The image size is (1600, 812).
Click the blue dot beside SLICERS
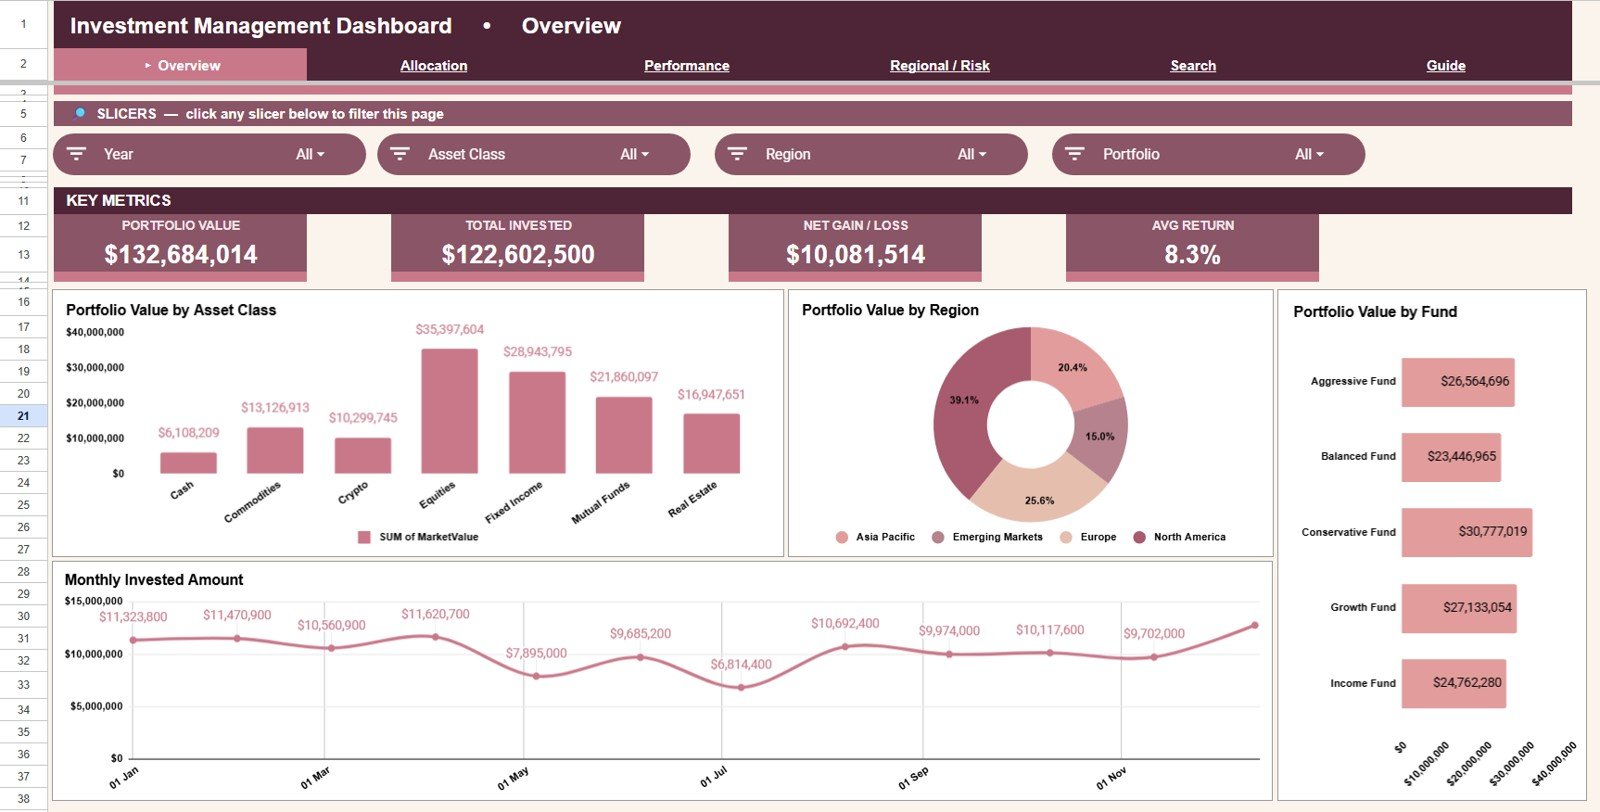pos(80,113)
